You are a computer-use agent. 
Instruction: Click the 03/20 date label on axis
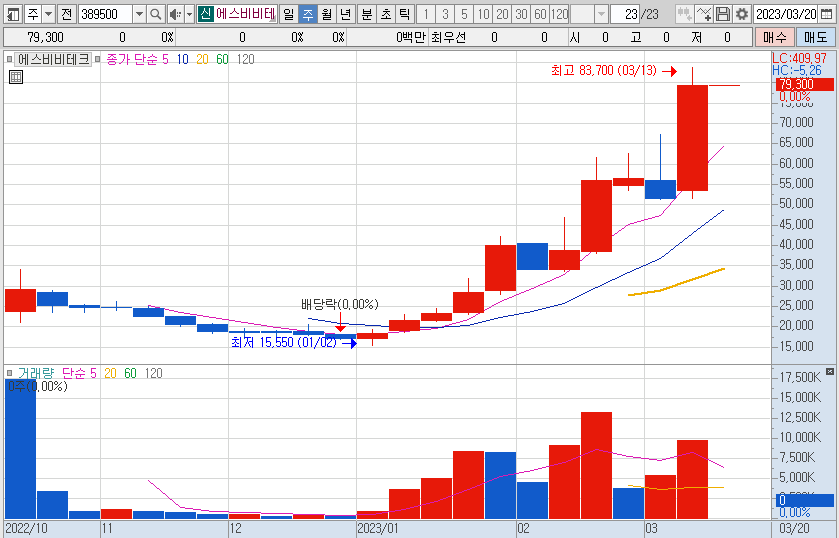click(x=795, y=529)
